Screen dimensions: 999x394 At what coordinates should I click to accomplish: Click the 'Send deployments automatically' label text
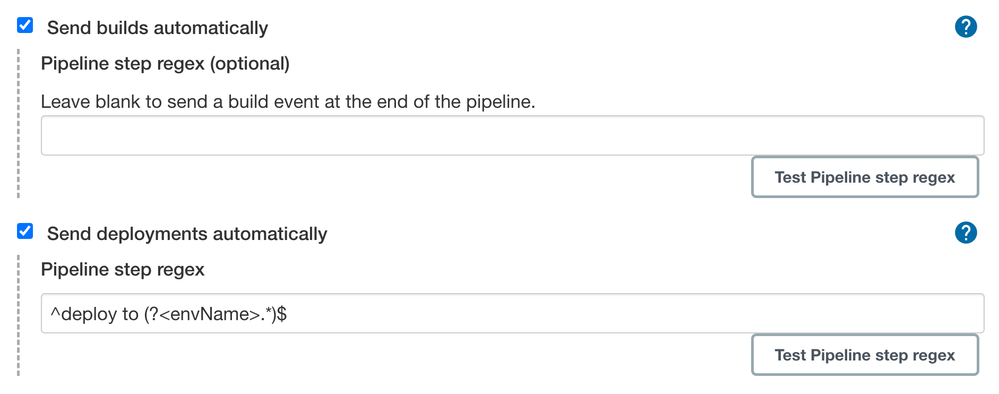(x=187, y=234)
